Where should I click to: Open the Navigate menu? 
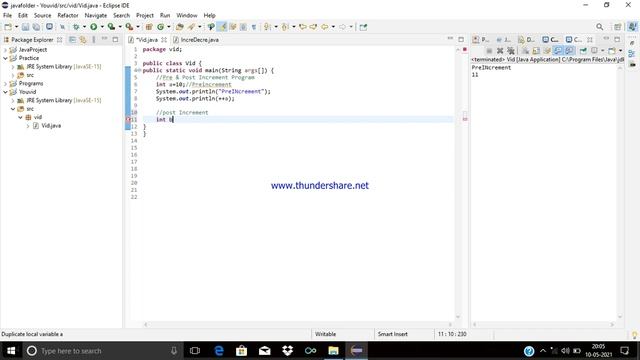(x=96, y=15)
